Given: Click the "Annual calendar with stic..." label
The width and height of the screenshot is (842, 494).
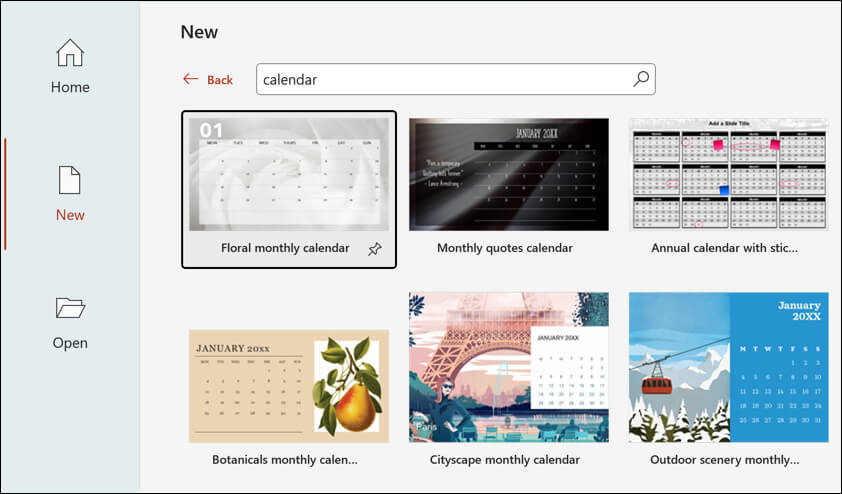Looking at the screenshot, I should pyautogui.click(x=724, y=248).
